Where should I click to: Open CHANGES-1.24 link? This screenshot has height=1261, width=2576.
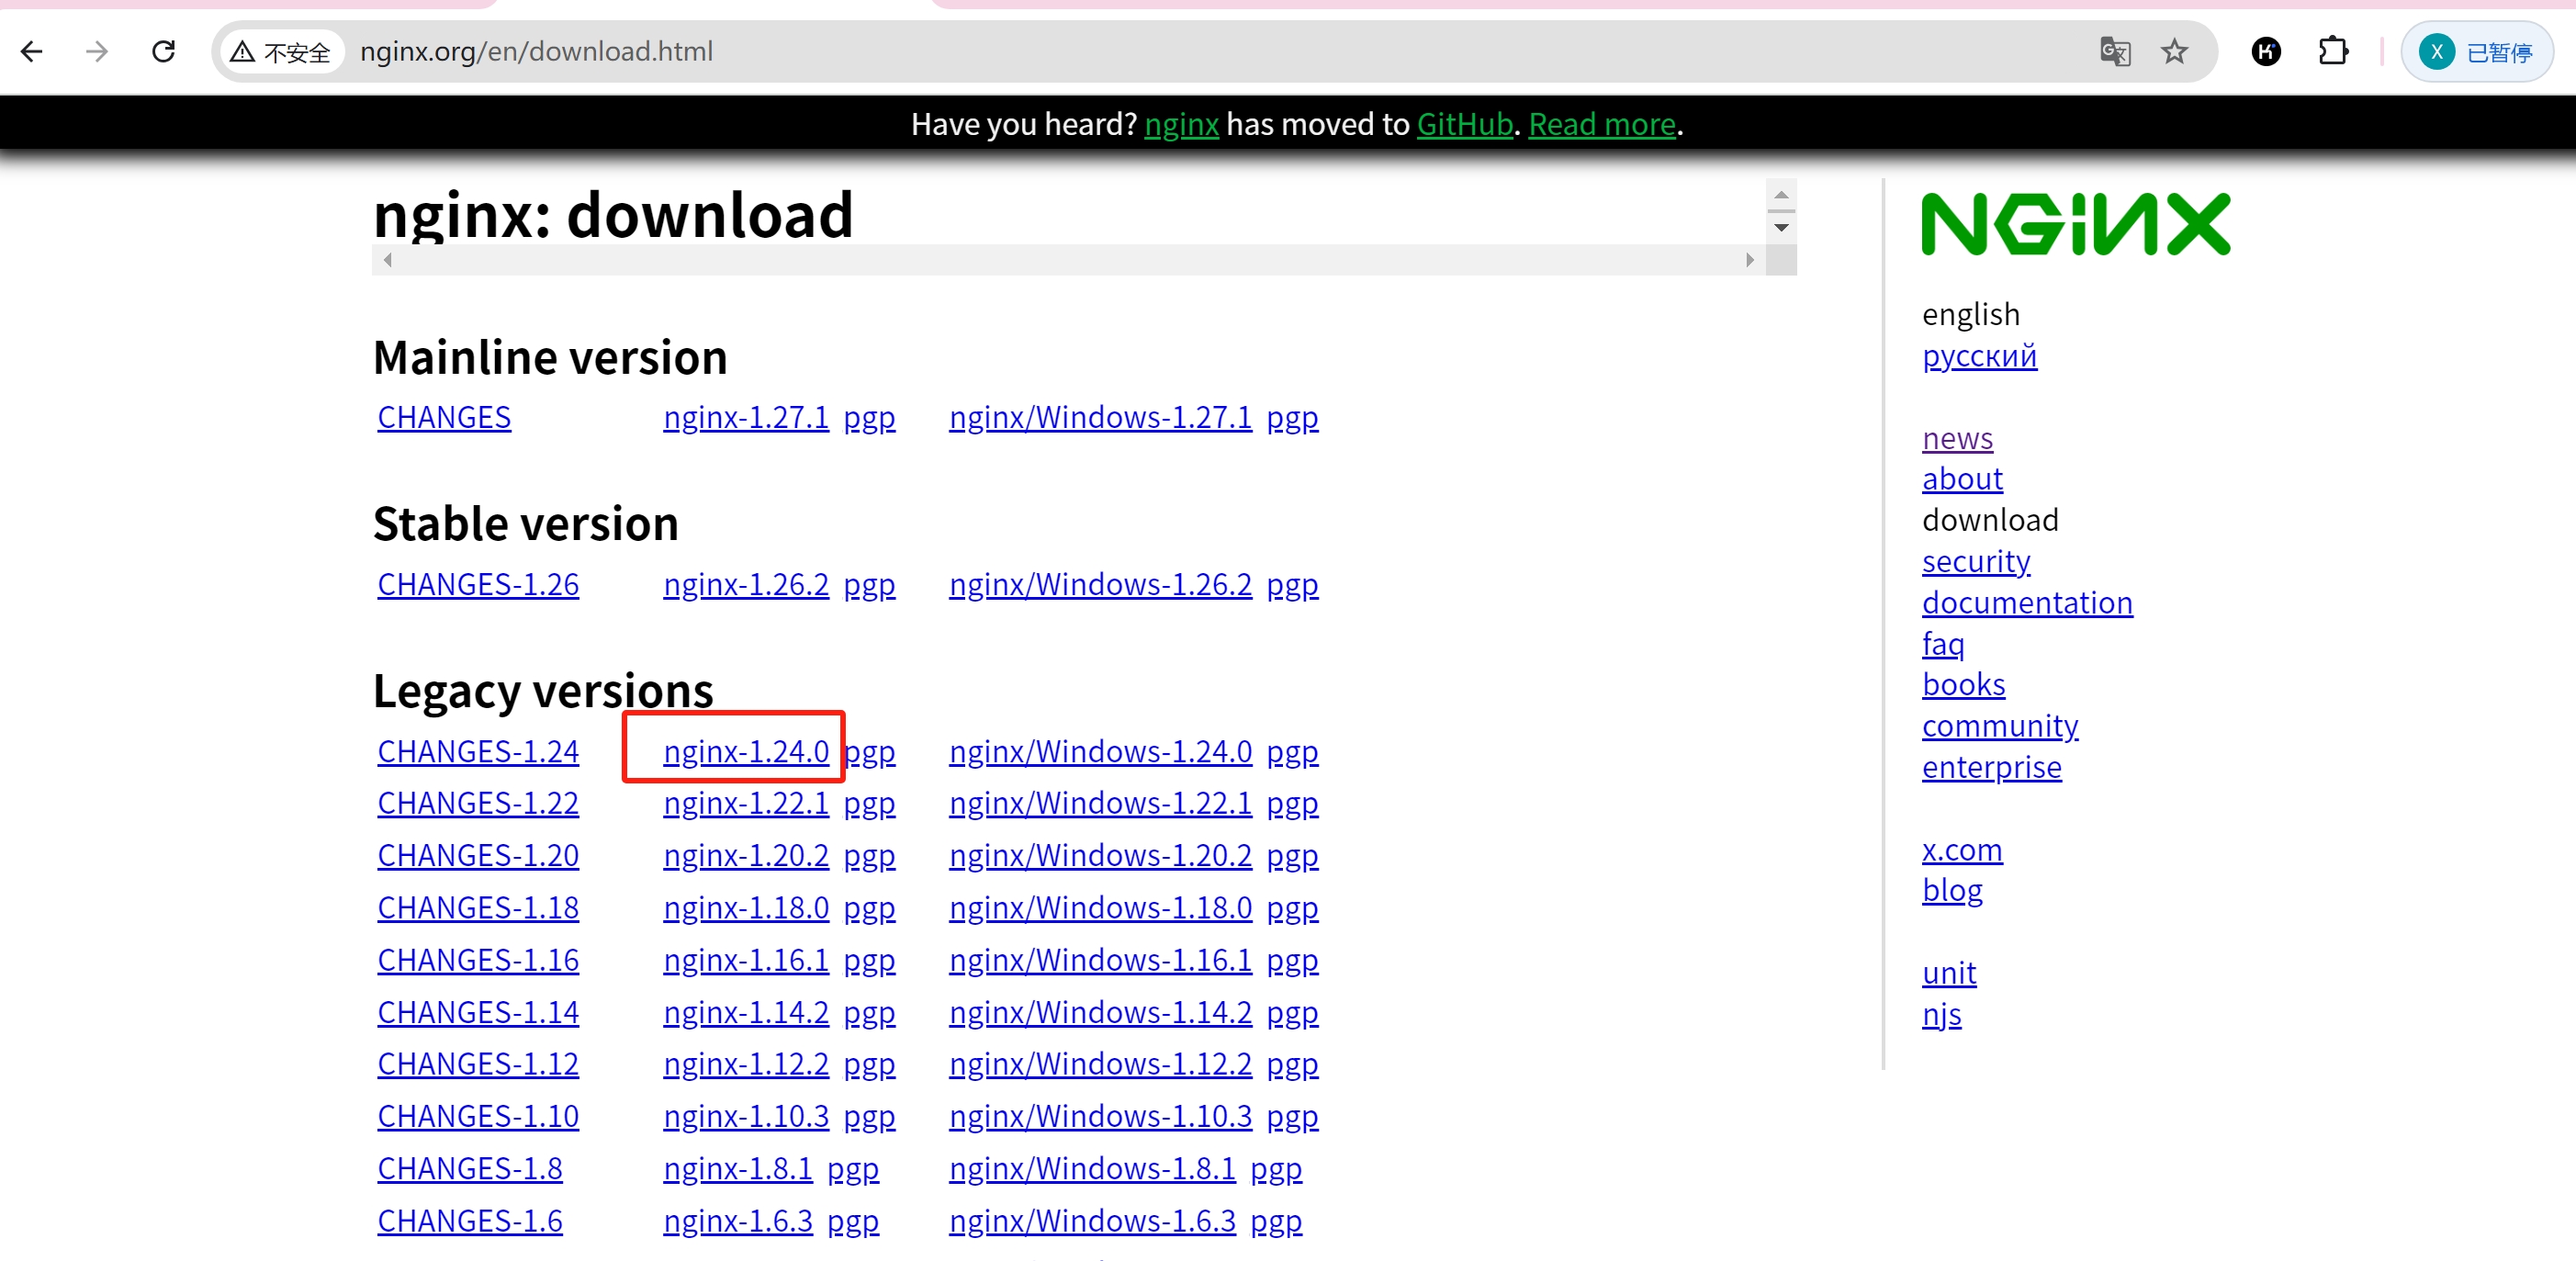pos(478,751)
